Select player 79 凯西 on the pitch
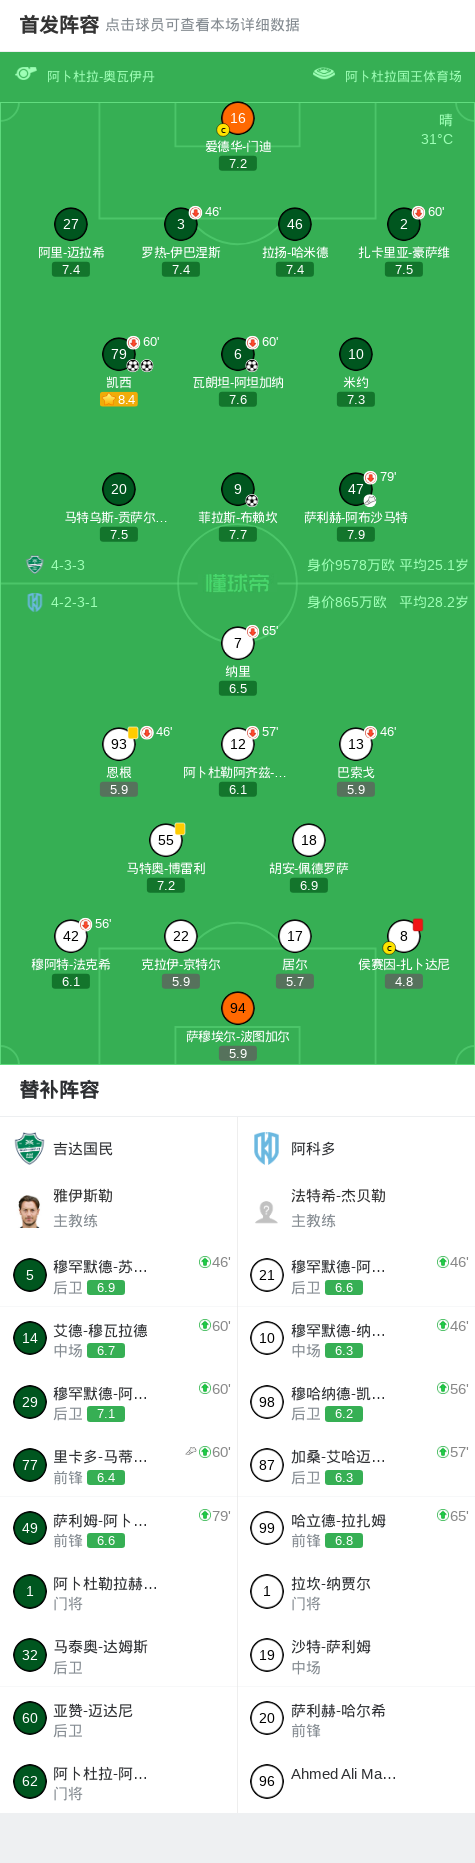Screen dimensions: 475x1863 (x=119, y=354)
